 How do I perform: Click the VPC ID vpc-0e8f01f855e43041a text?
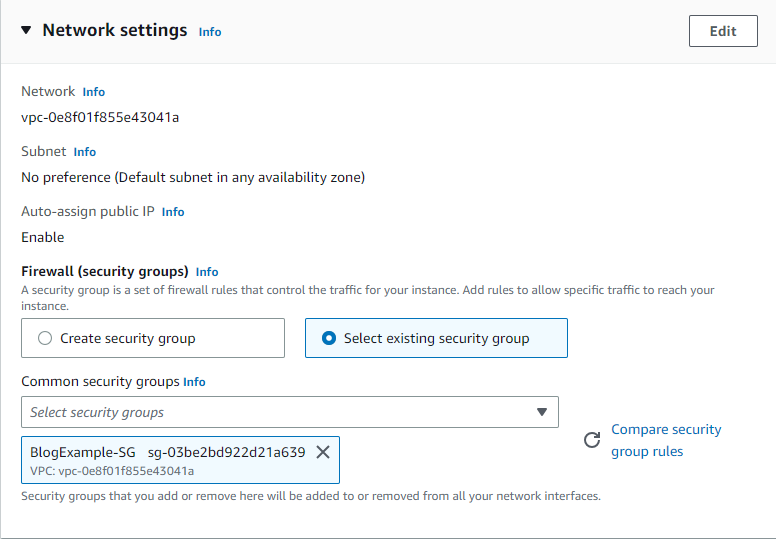(100, 117)
